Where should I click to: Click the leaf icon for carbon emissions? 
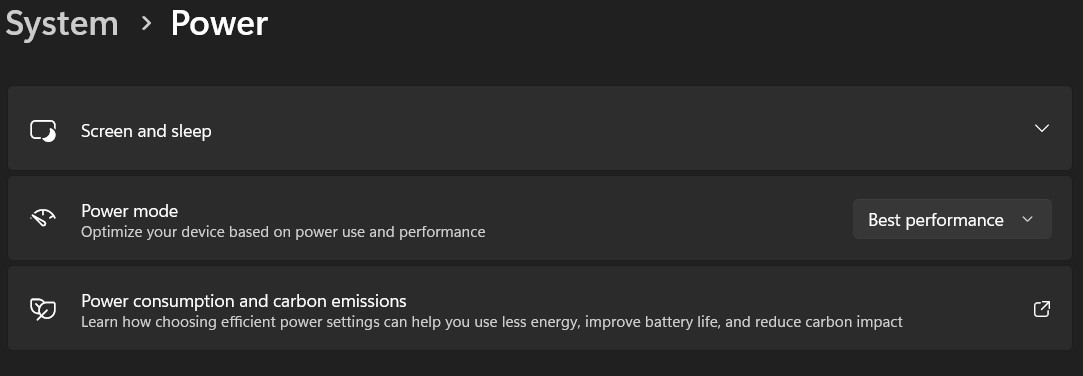[x=43, y=309]
